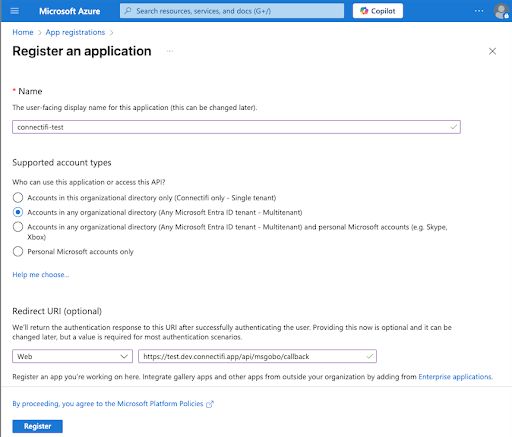
Task: Select Personal Microsoft accounts only option
Action: pyautogui.click(x=18, y=251)
